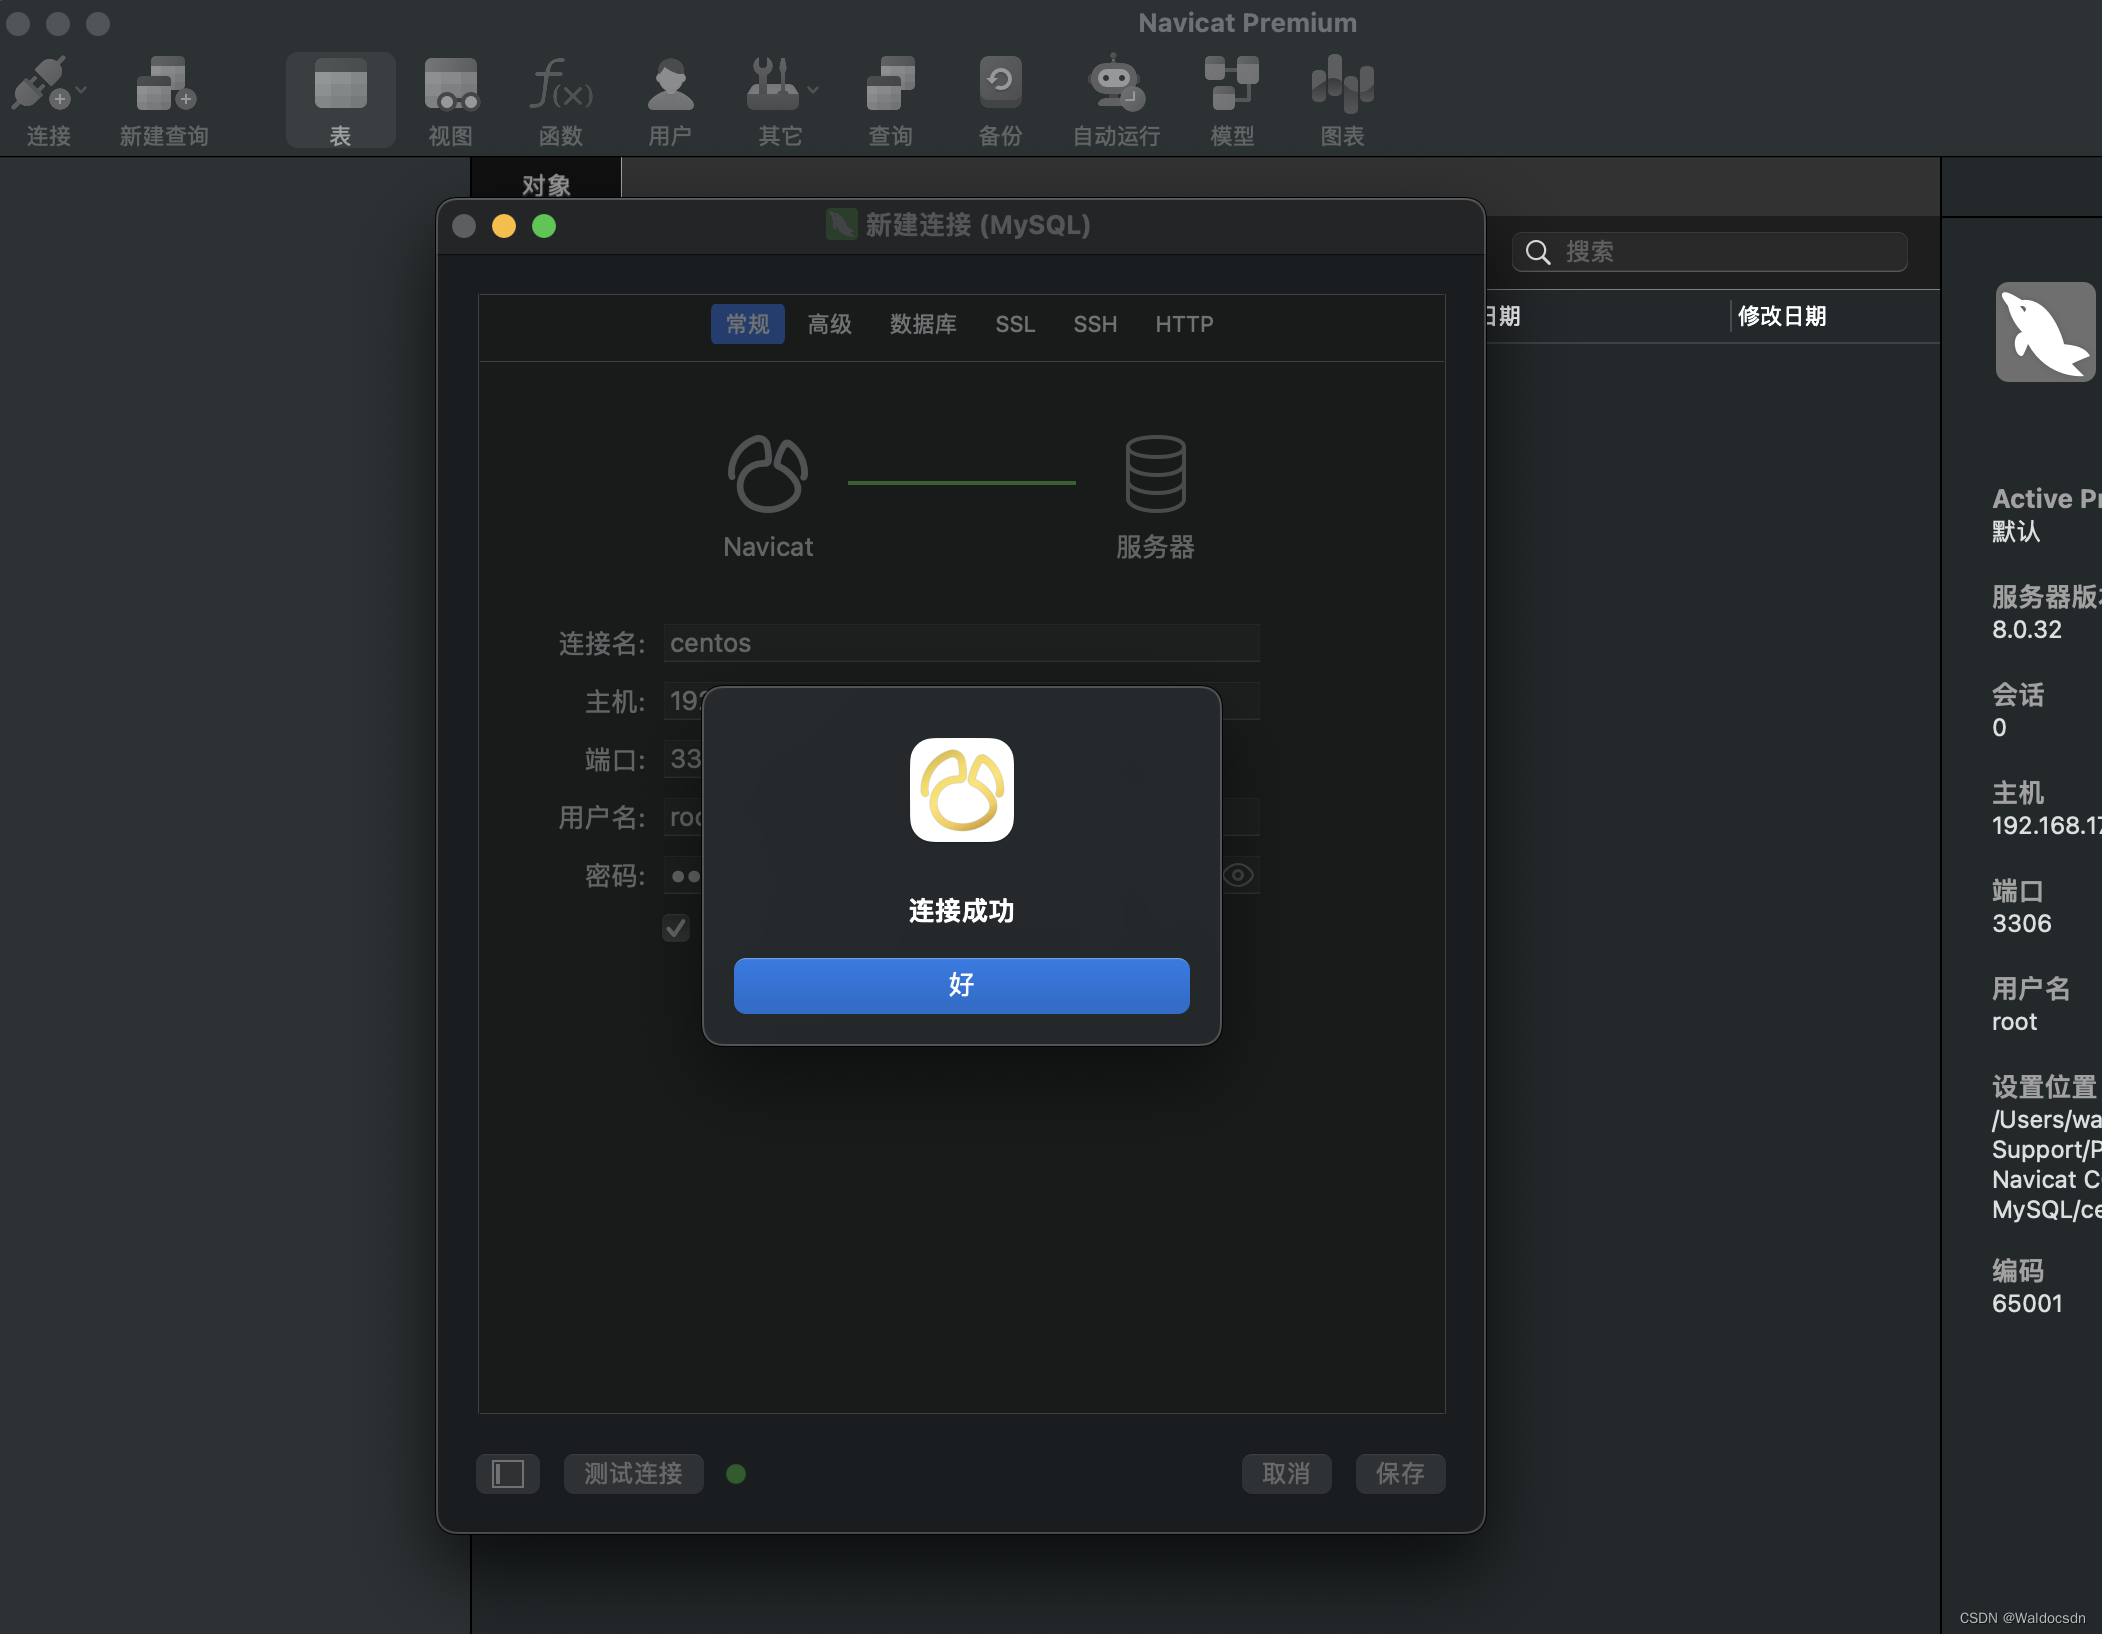Click the 保存 button
The height and width of the screenshot is (1634, 2102).
1400,1474
